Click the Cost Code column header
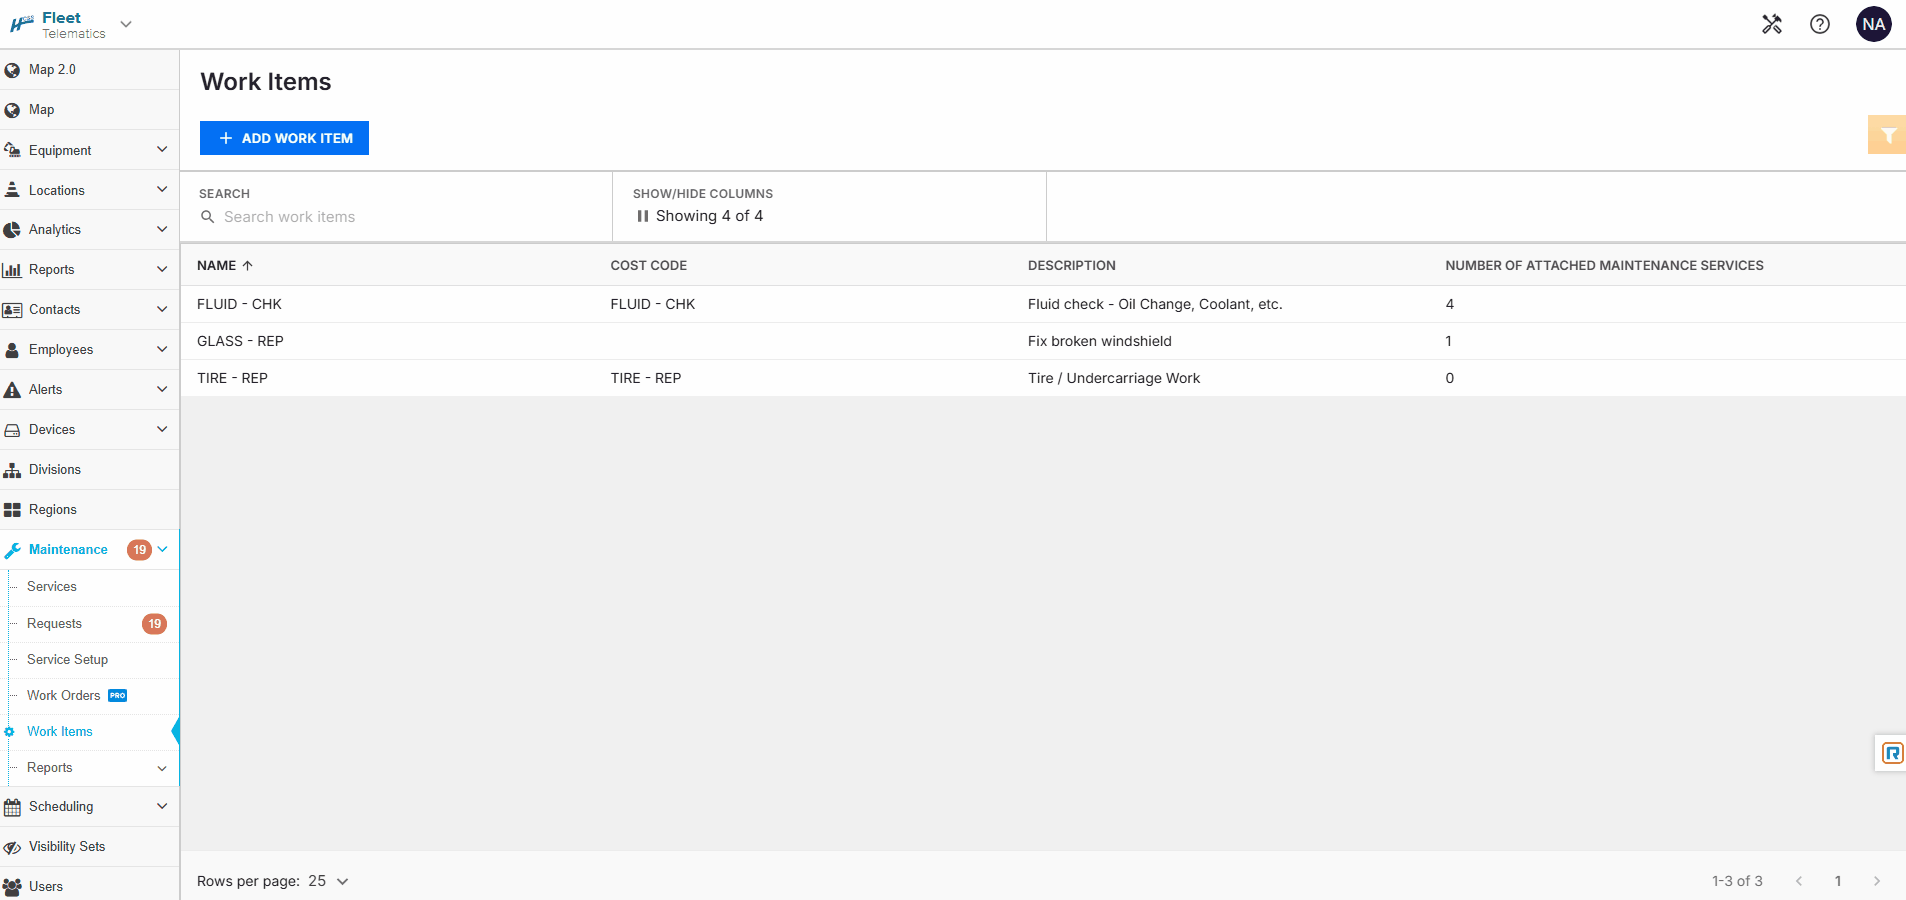This screenshot has height=900, width=1906. (x=649, y=266)
